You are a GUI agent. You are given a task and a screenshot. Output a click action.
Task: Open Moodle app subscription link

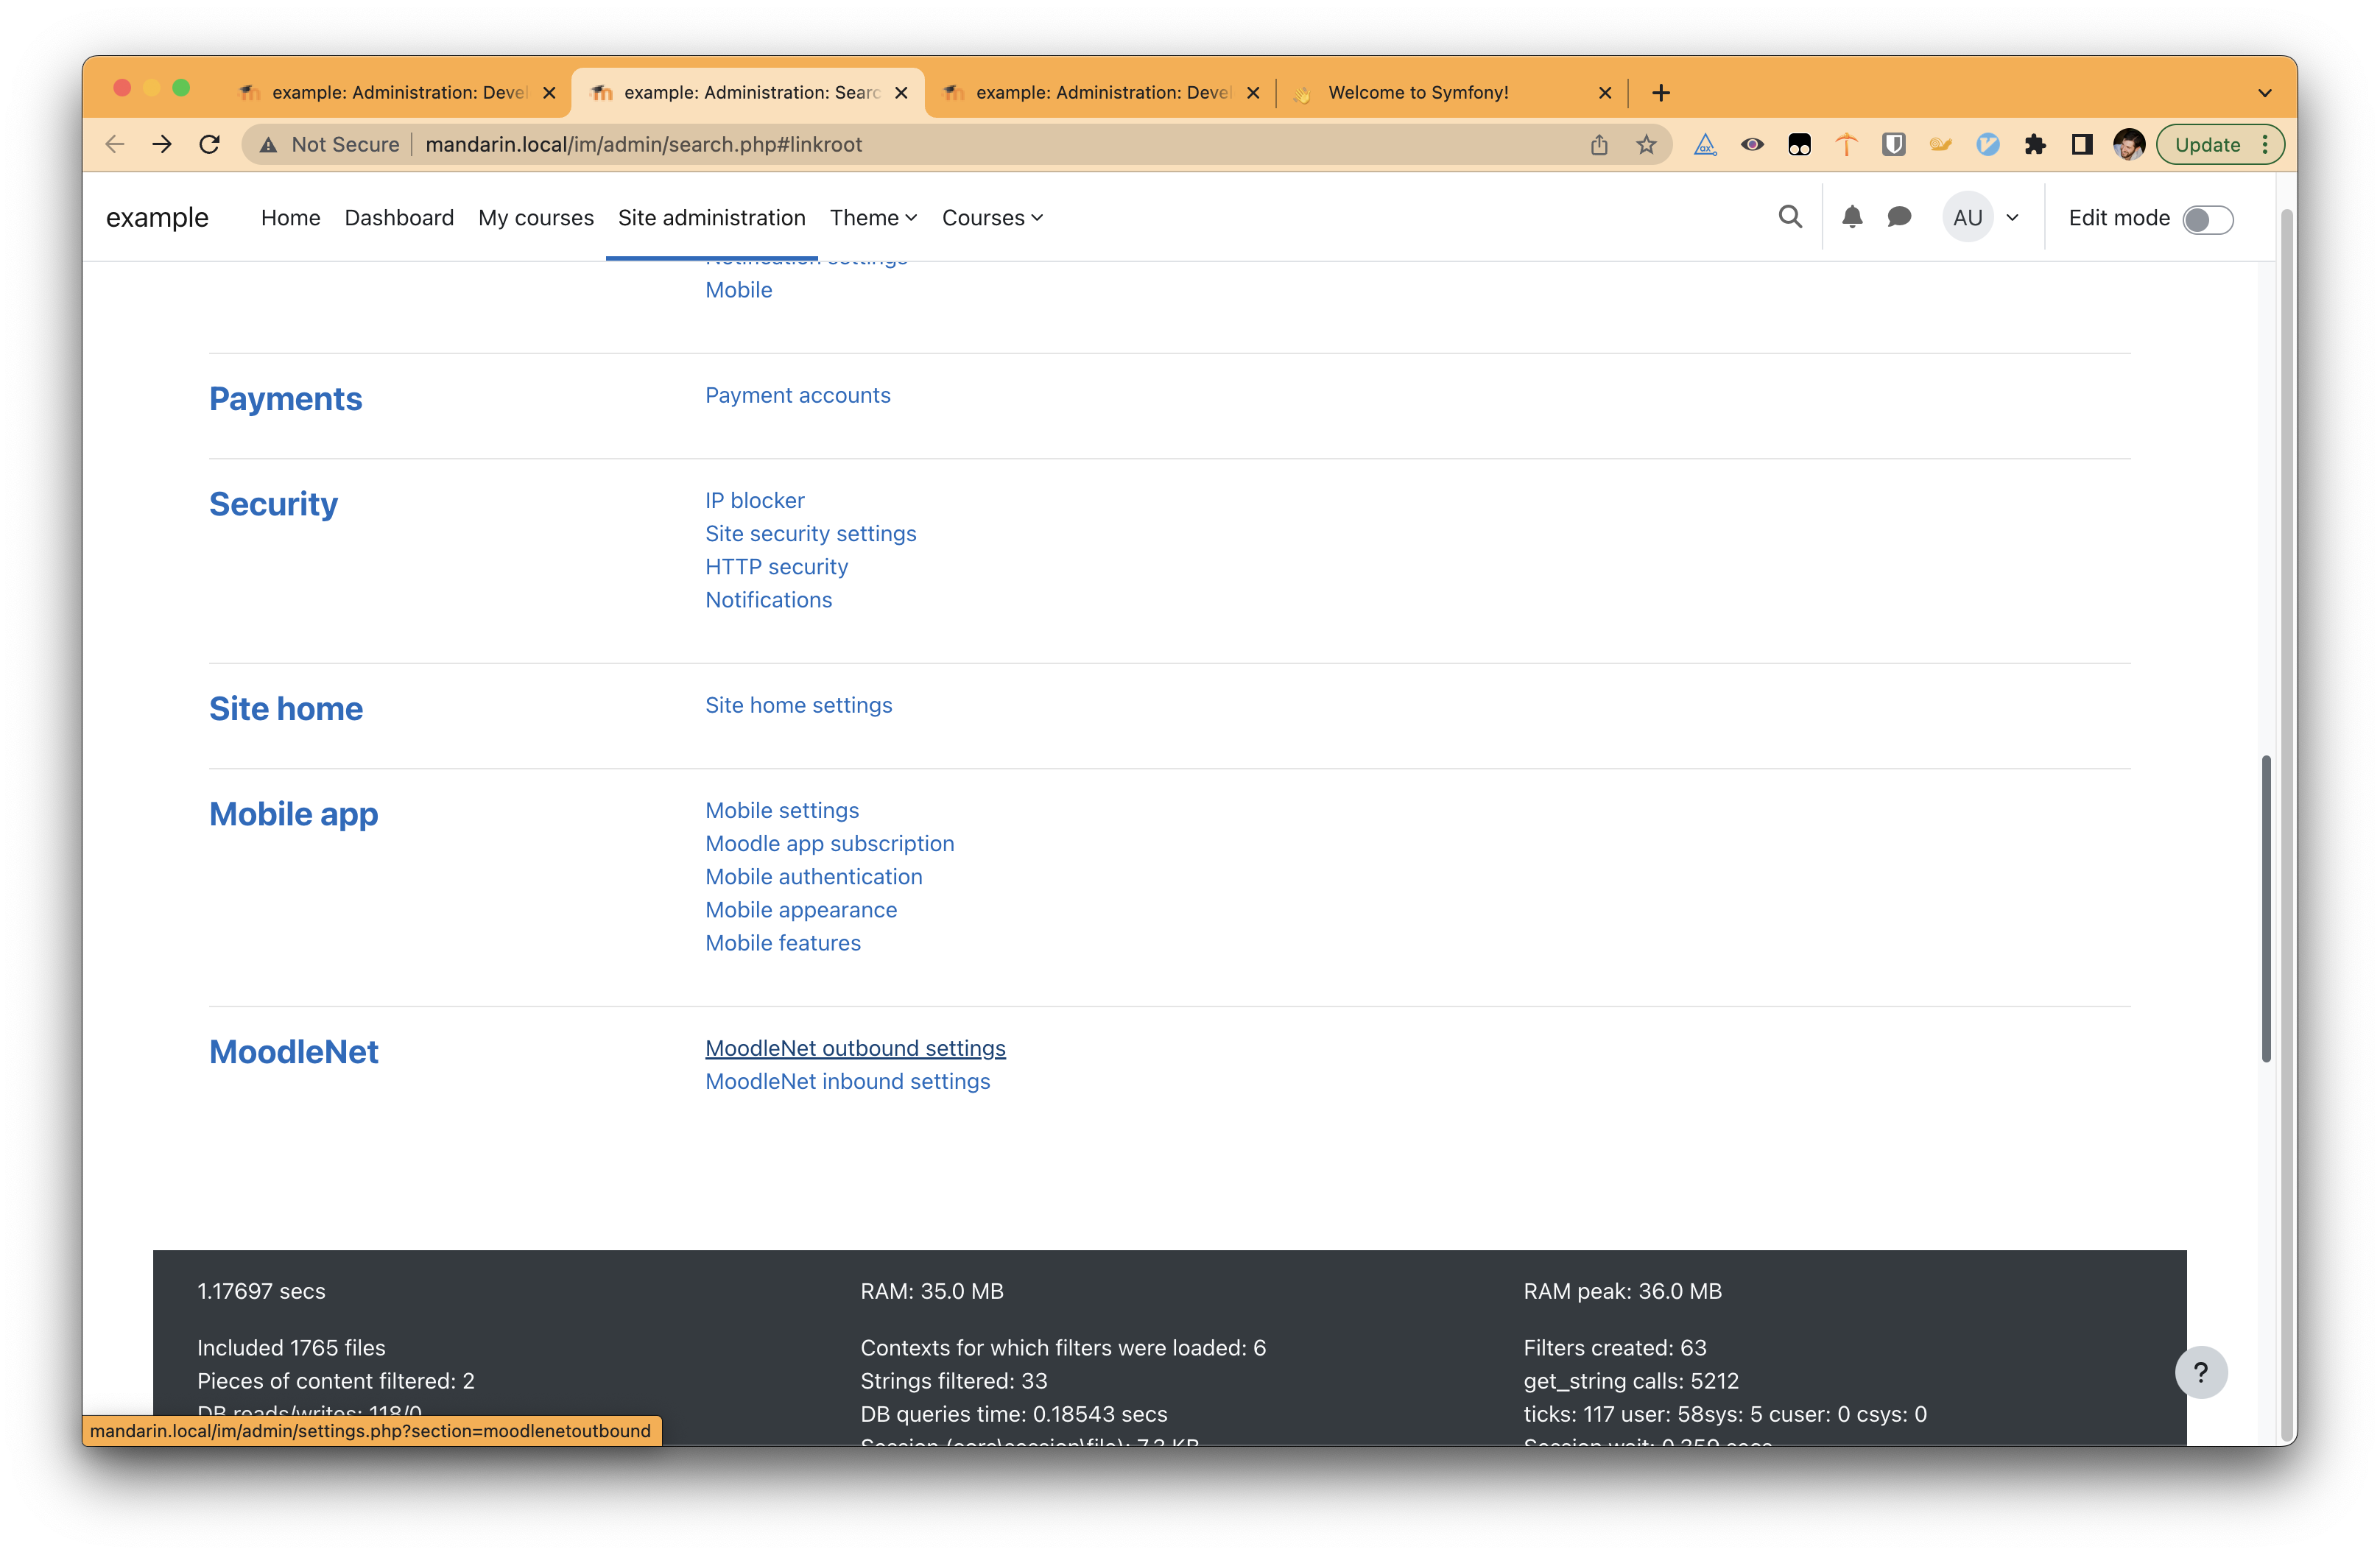pyautogui.click(x=829, y=843)
